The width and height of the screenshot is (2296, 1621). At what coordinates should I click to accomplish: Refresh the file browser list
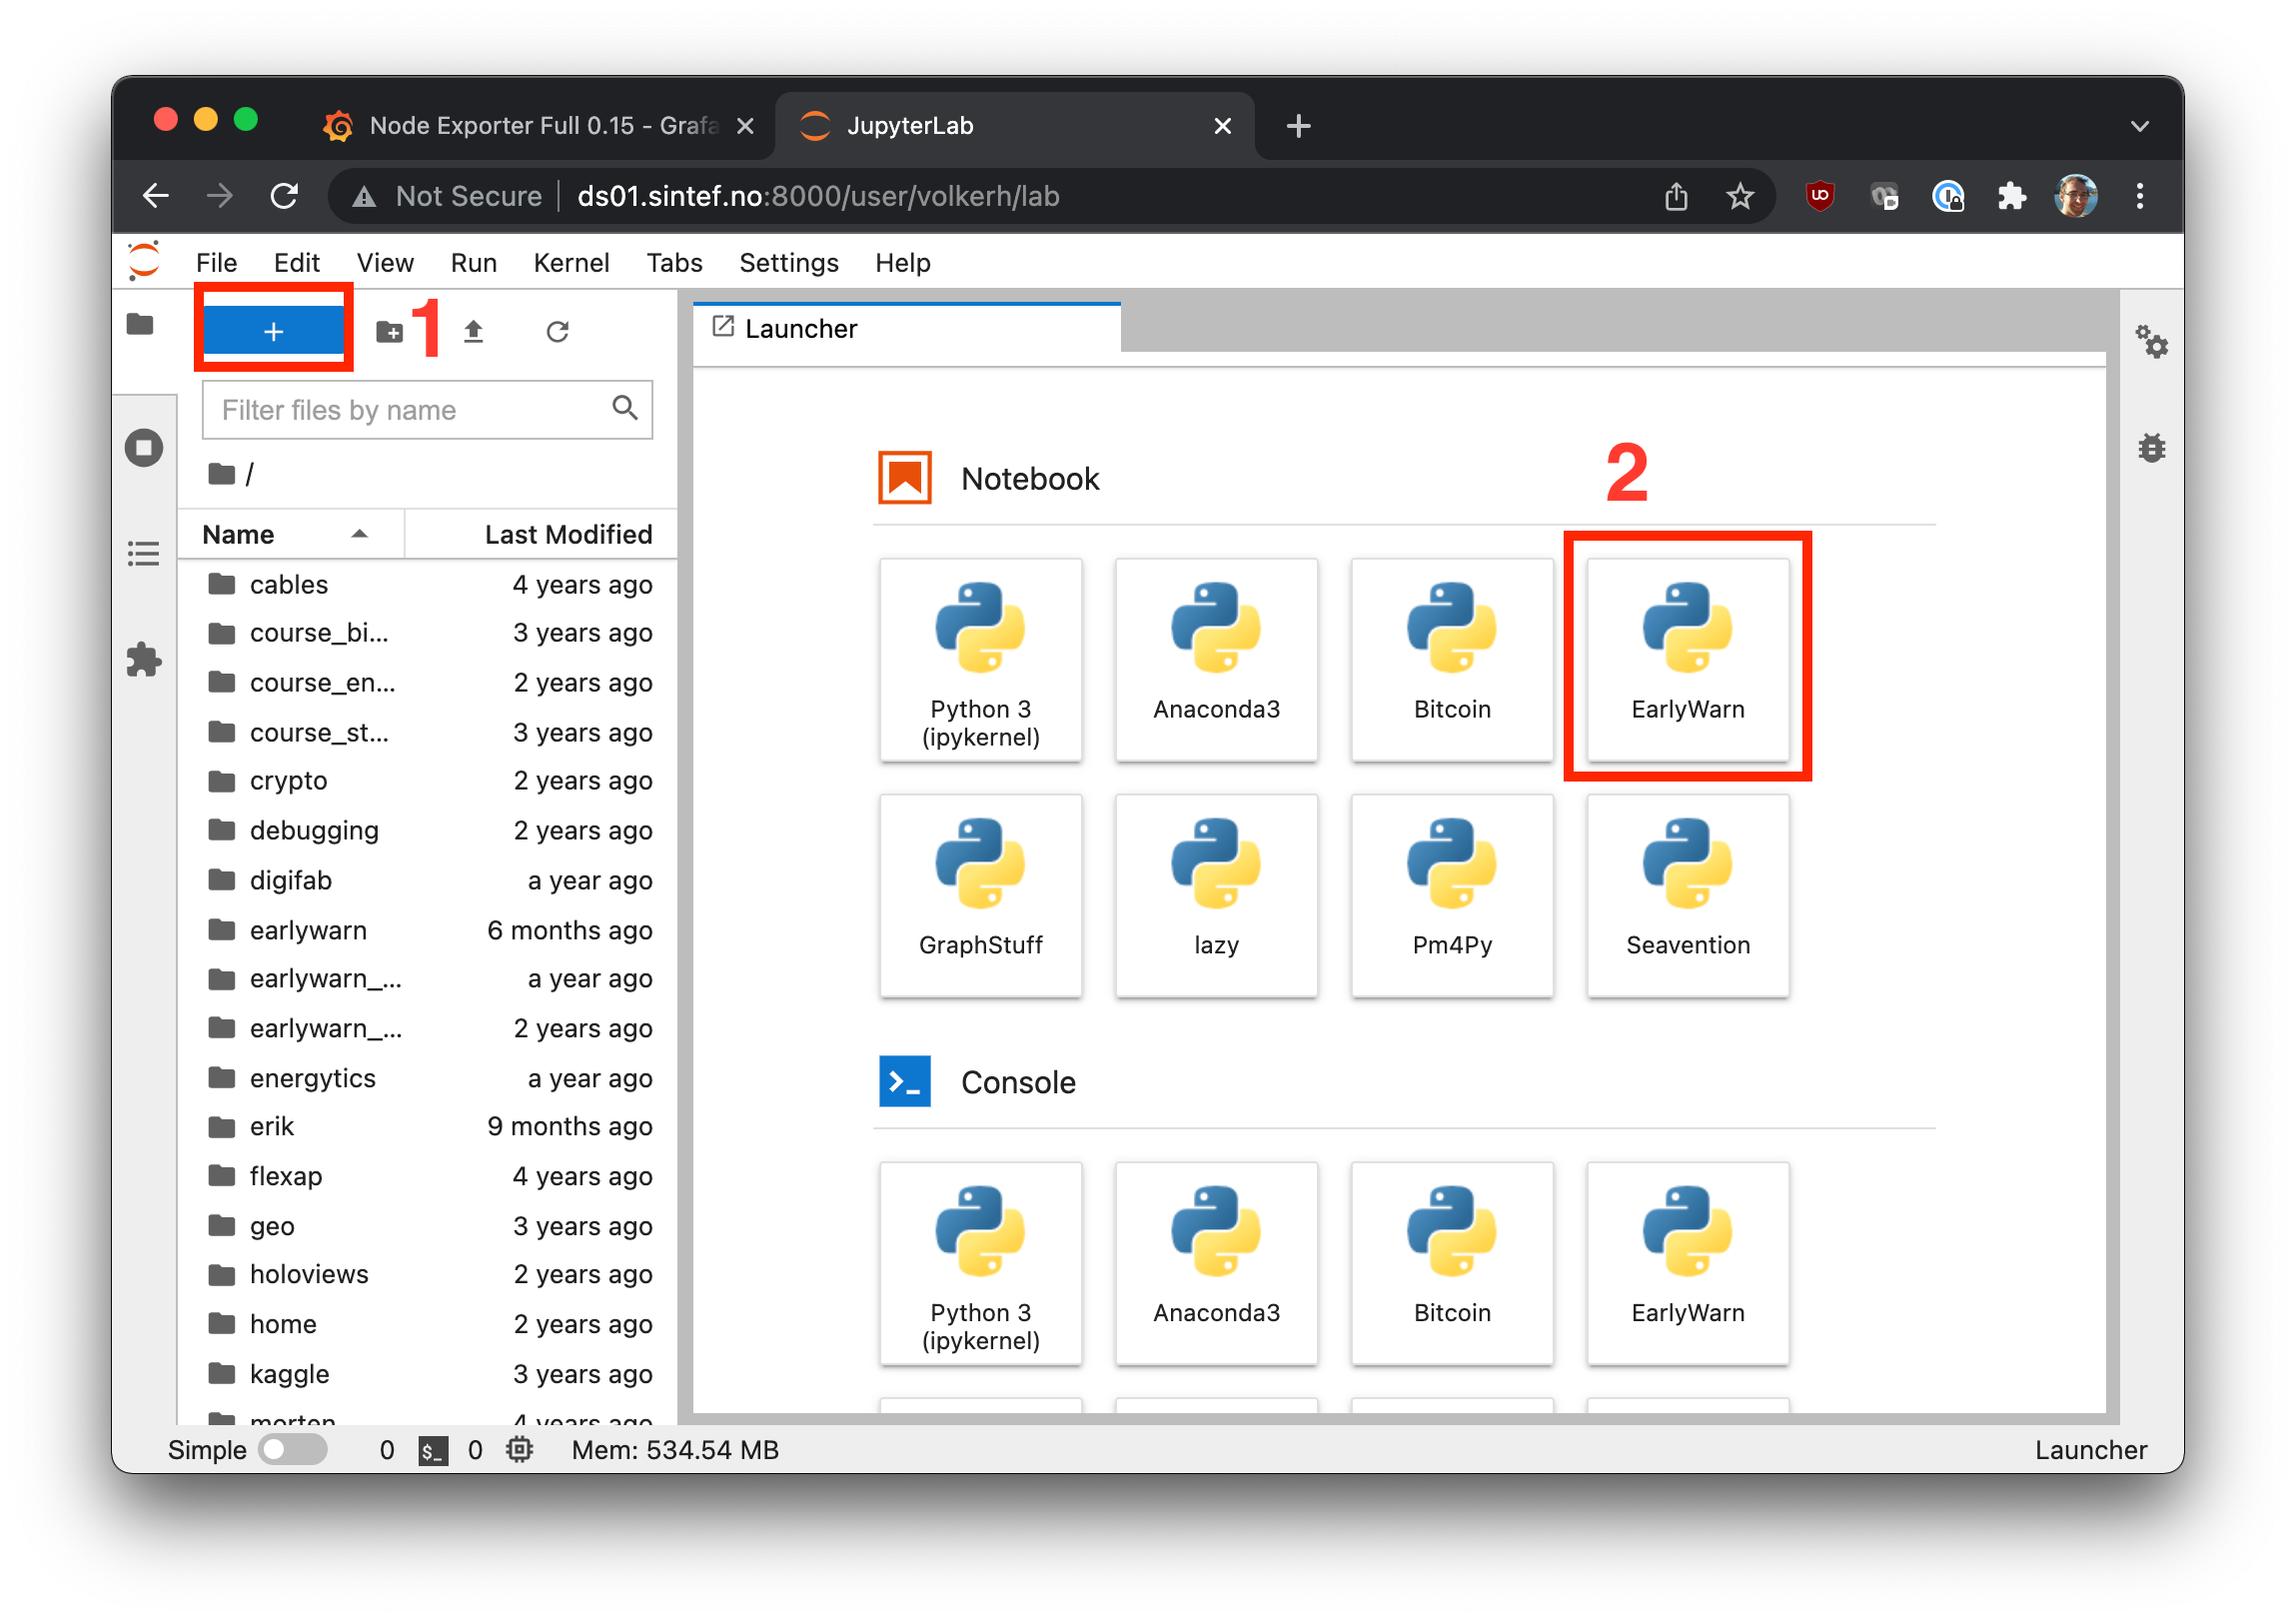point(557,332)
